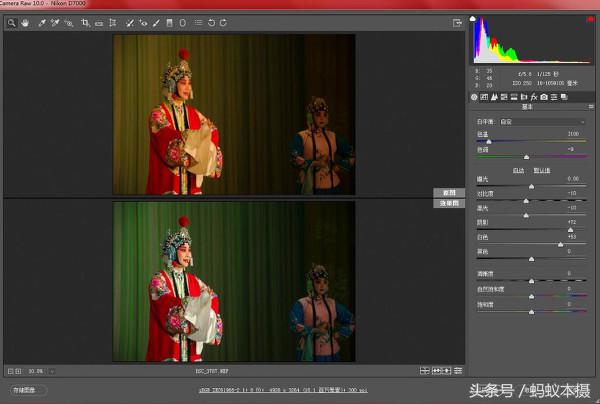The width and height of the screenshot is (600, 404).
Task: Click the zoom in plus button
Action: click(18, 371)
